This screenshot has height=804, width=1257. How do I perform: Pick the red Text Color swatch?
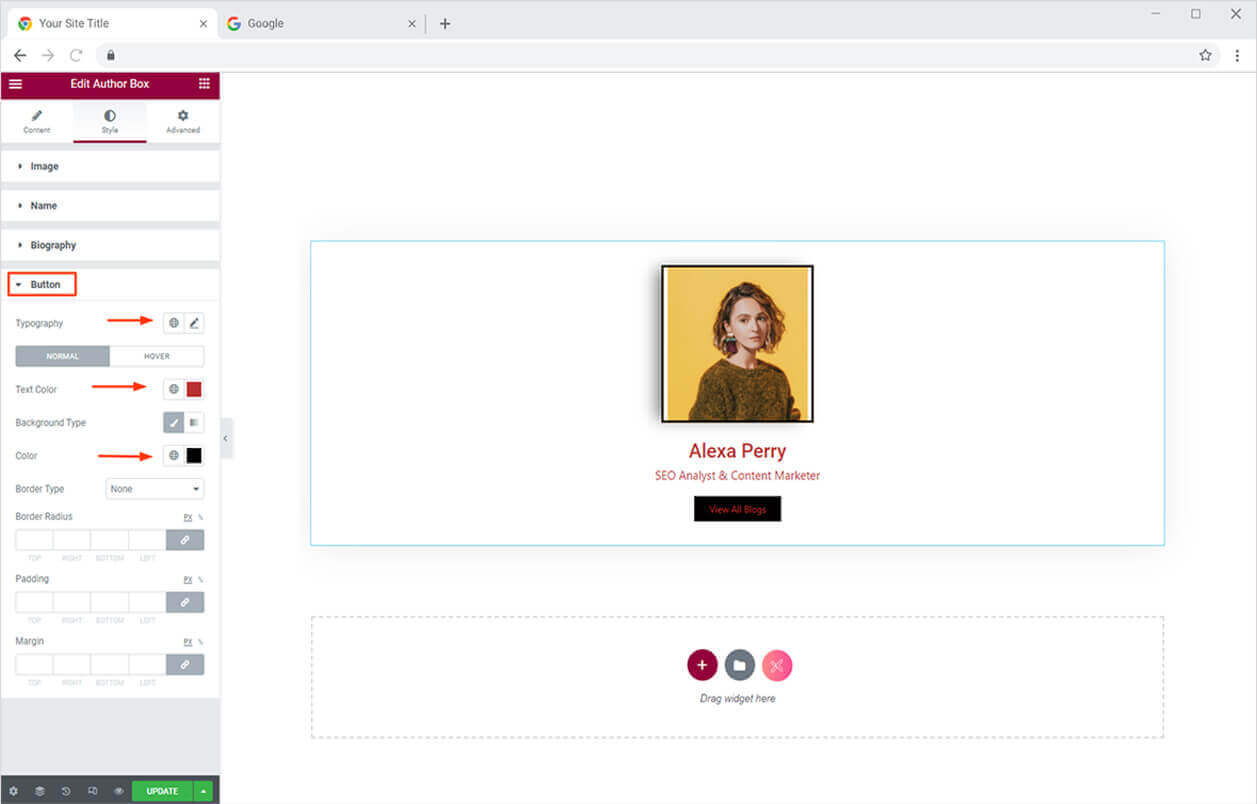point(194,389)
